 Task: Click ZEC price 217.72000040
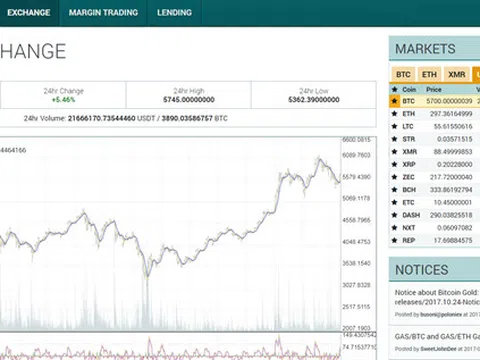451,177
